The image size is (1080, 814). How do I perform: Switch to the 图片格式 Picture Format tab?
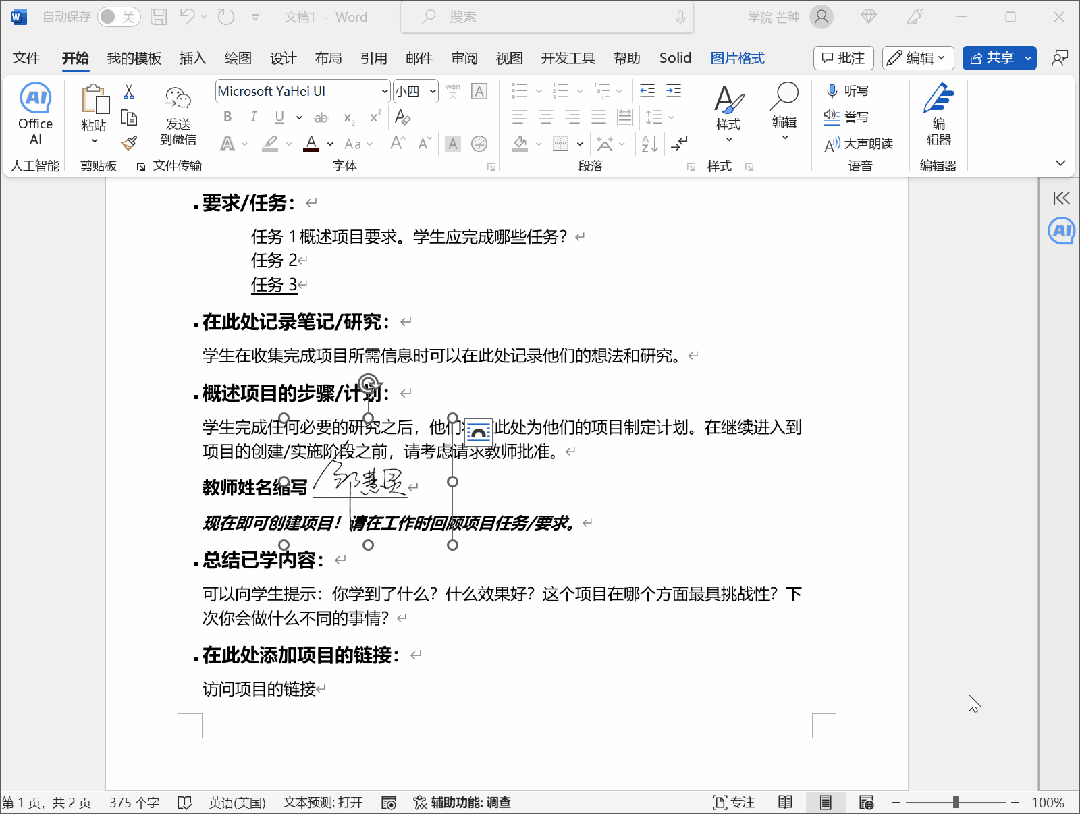click(x=737, y=59)
